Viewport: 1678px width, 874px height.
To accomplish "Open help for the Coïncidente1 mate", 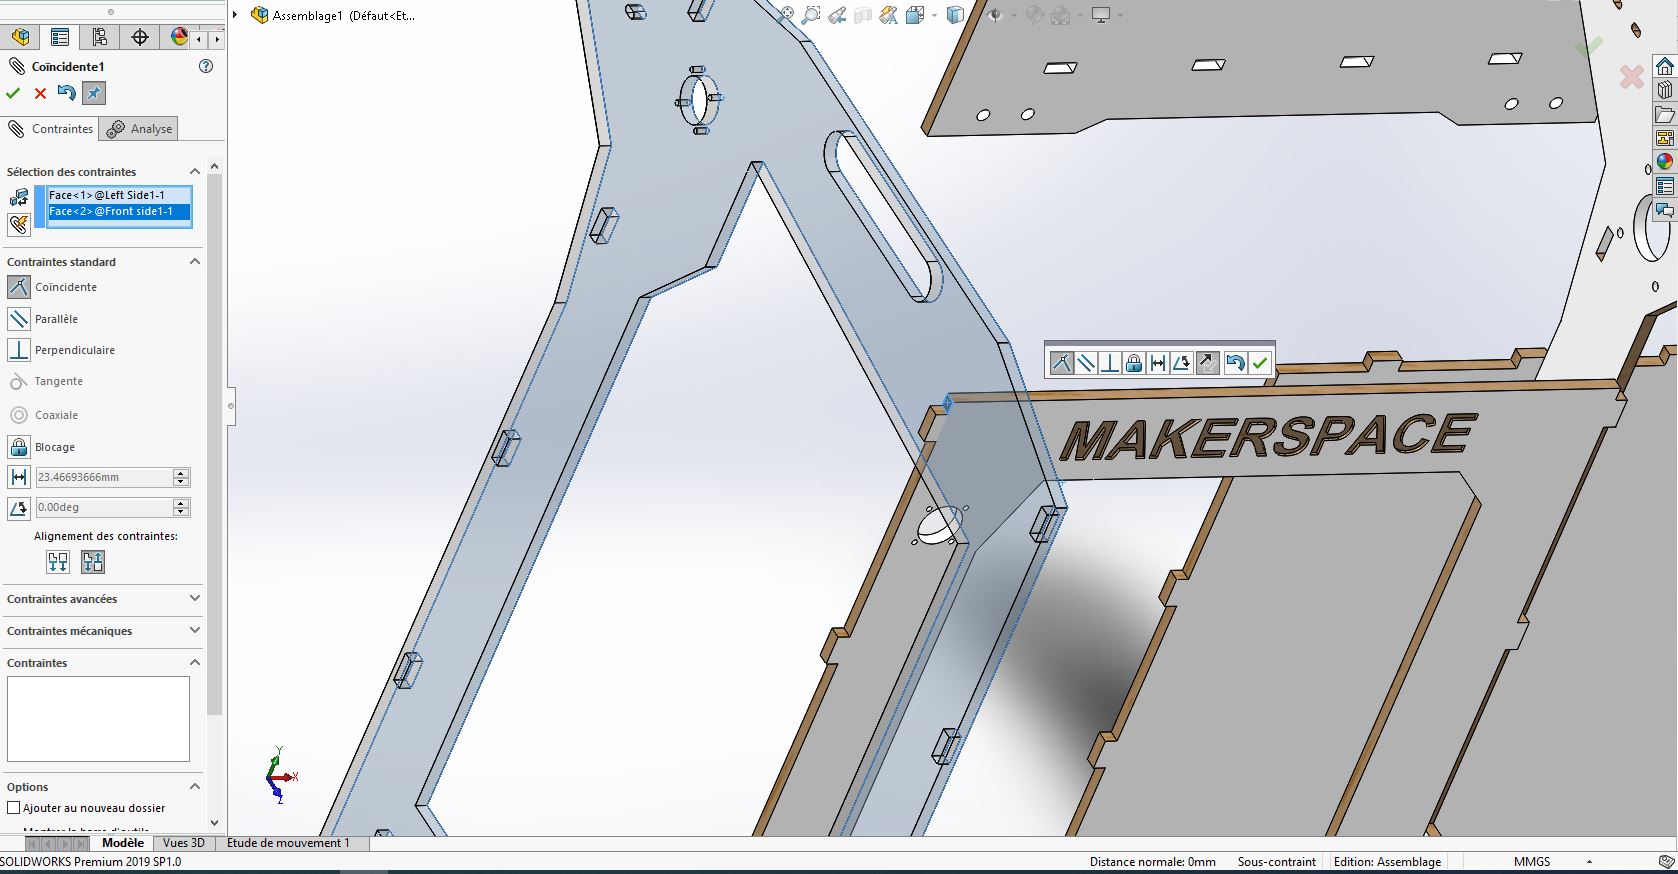I will point(206,66).
